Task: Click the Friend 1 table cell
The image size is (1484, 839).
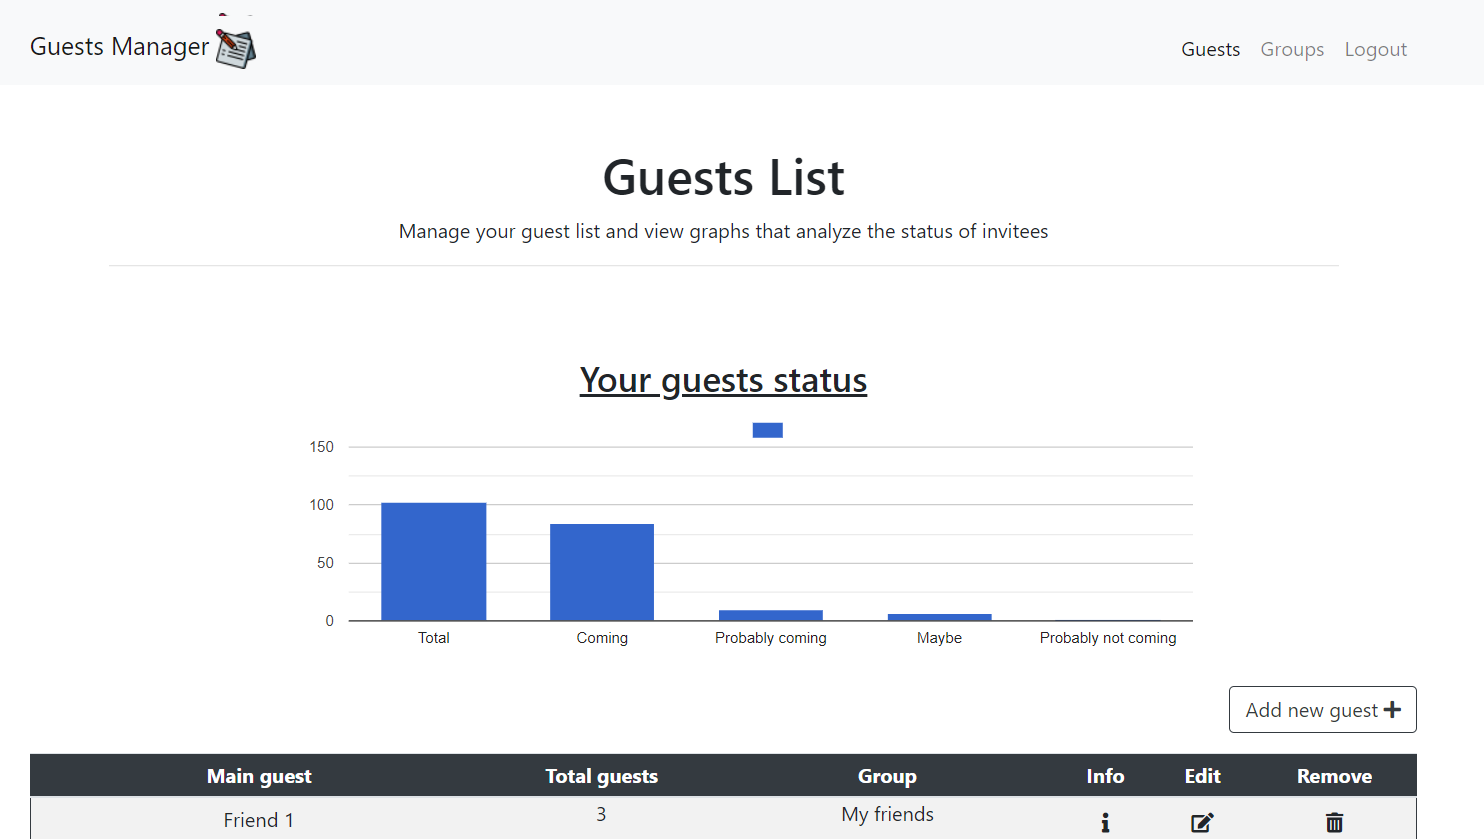Action: tap(259, 820)
